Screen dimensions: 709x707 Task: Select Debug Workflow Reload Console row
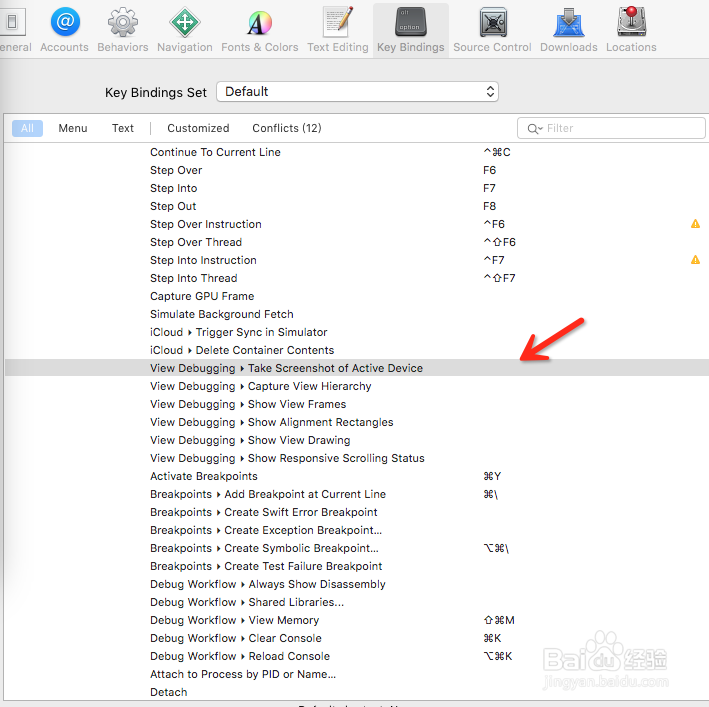coord(356,656)
